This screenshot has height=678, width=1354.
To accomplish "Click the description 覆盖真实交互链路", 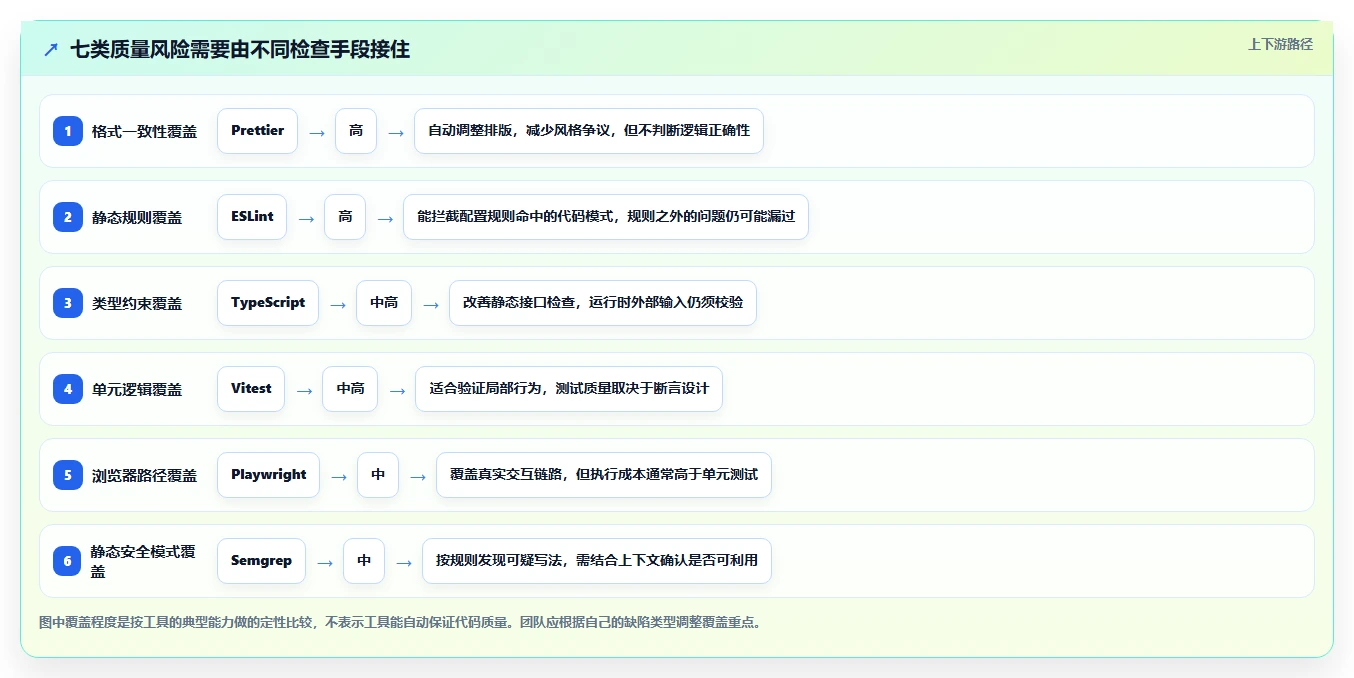I will click(604, 475).
